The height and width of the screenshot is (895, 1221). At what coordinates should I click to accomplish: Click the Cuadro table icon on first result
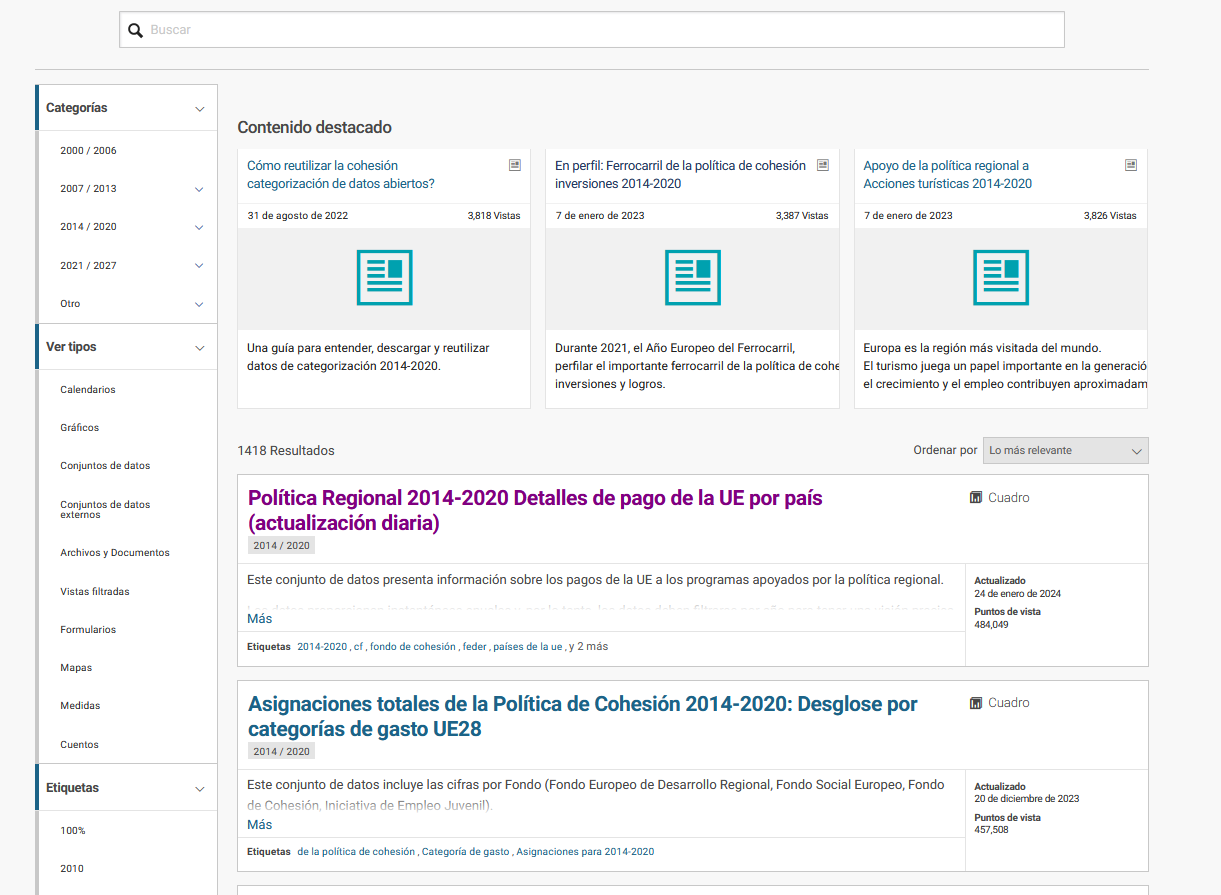point(975,497)
